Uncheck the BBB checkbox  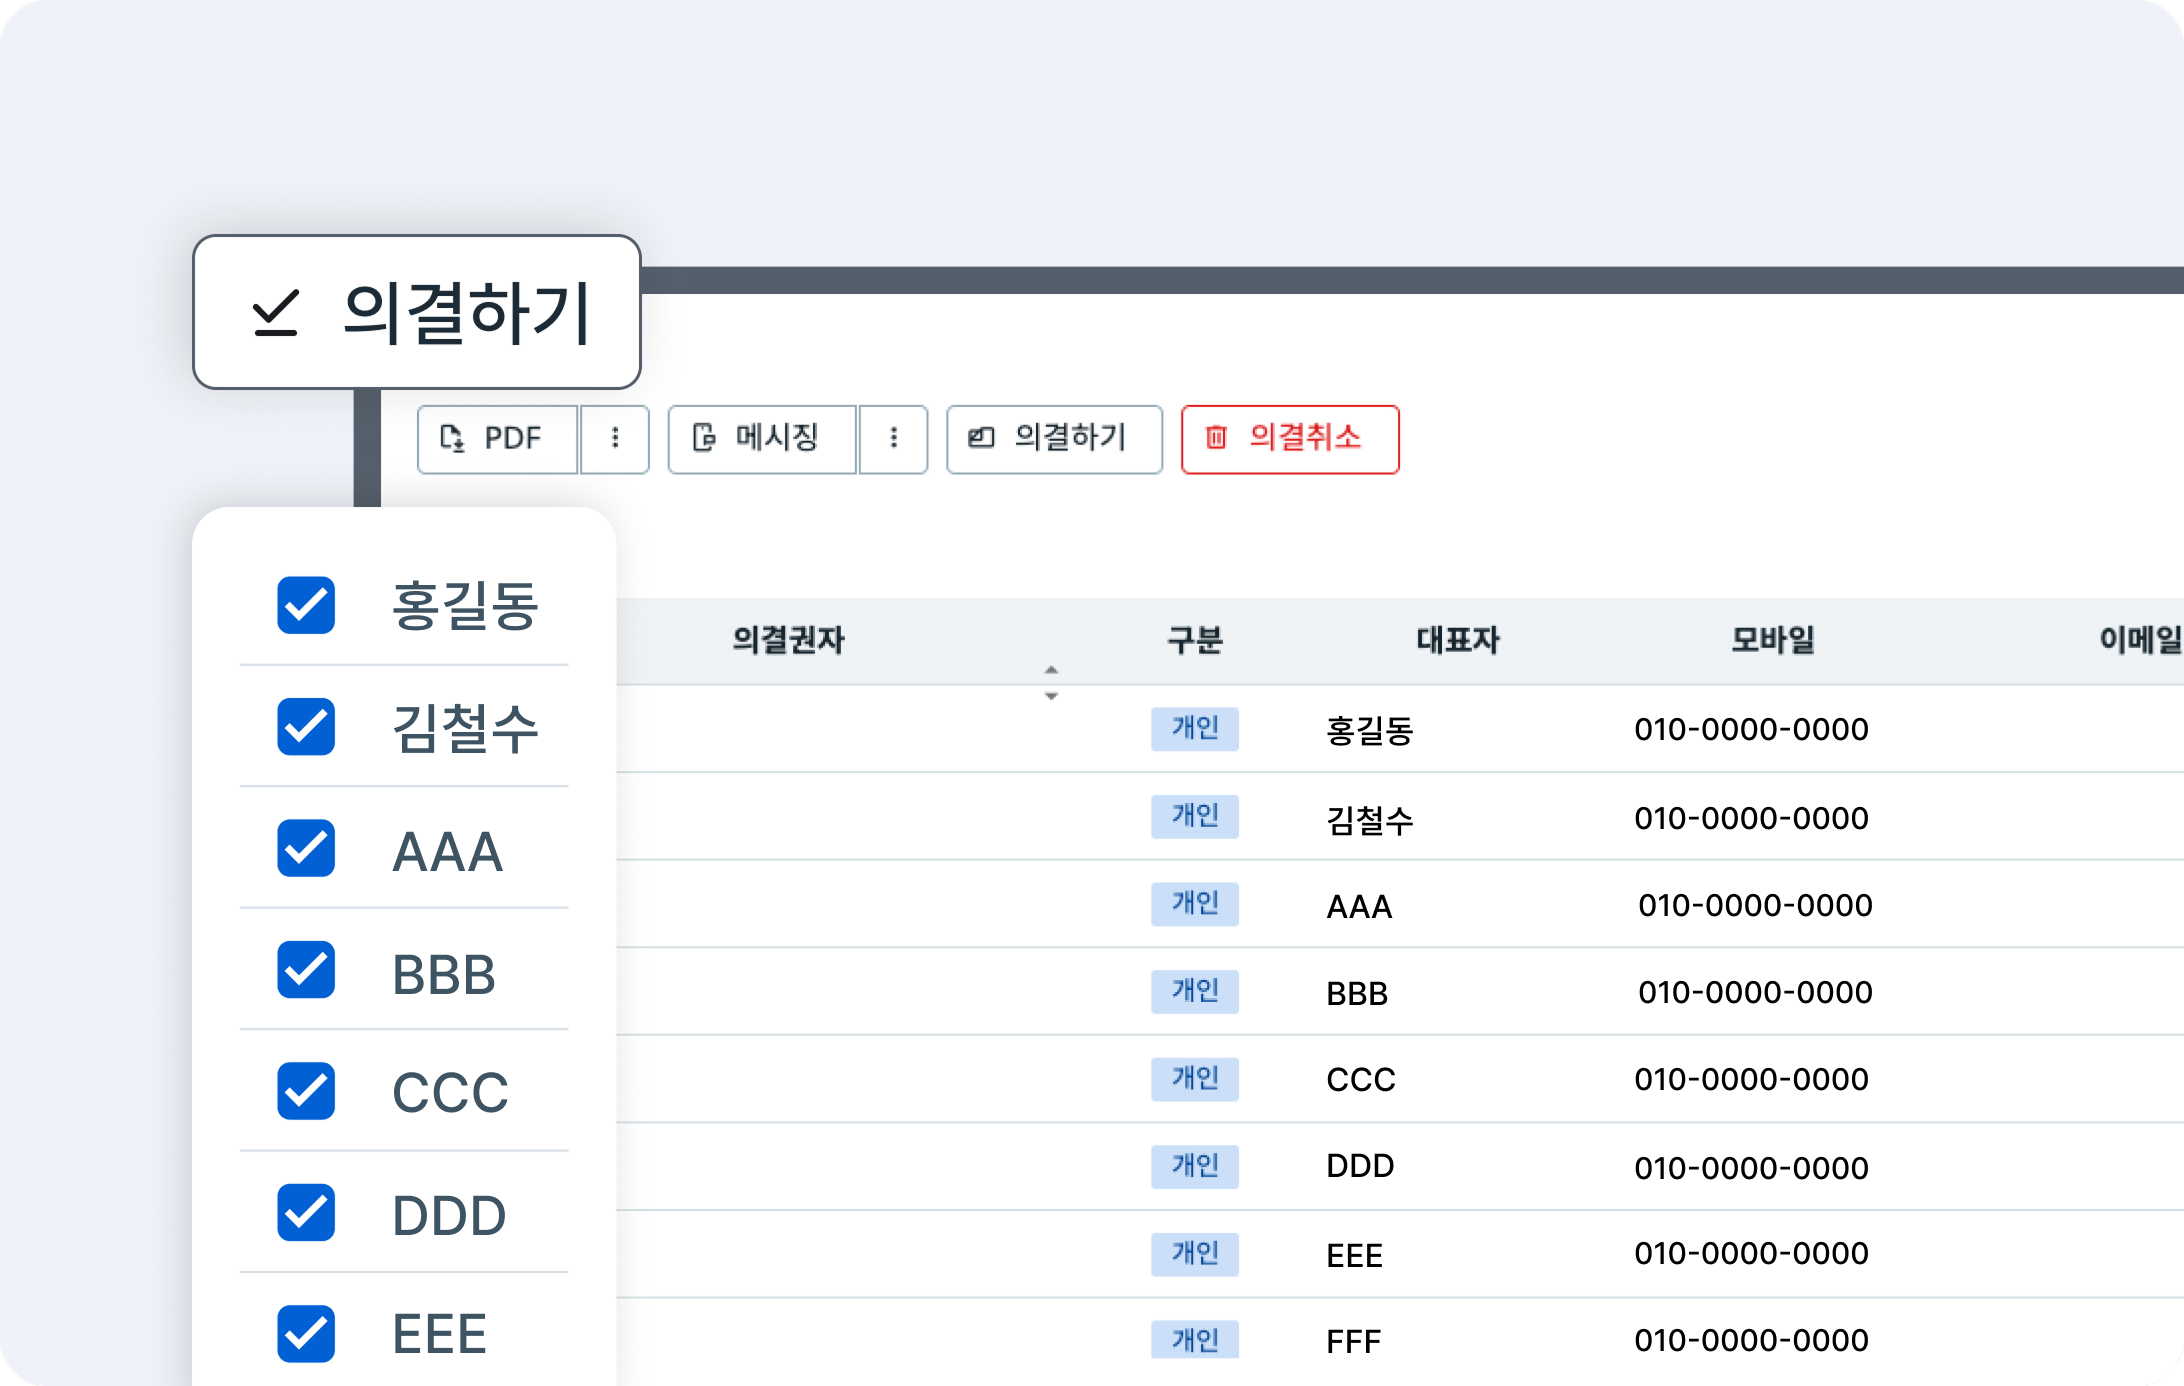point(306,970)
